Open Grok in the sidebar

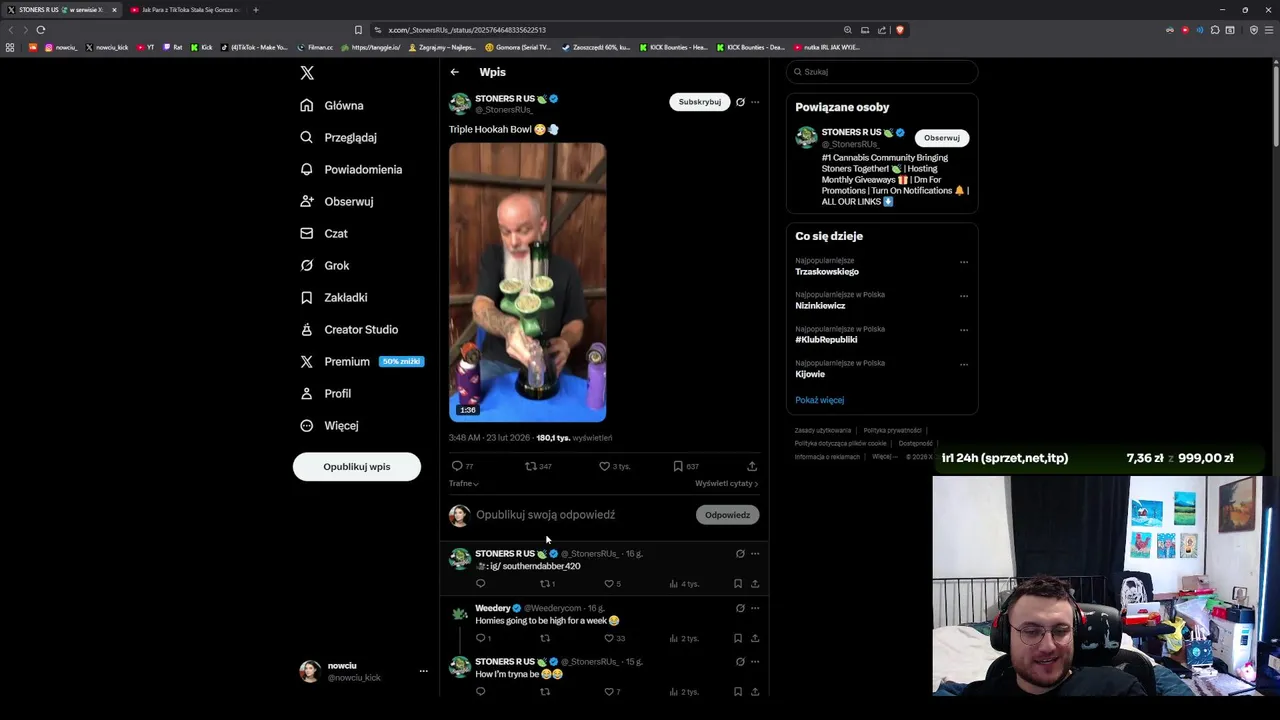tap(325, 265)
